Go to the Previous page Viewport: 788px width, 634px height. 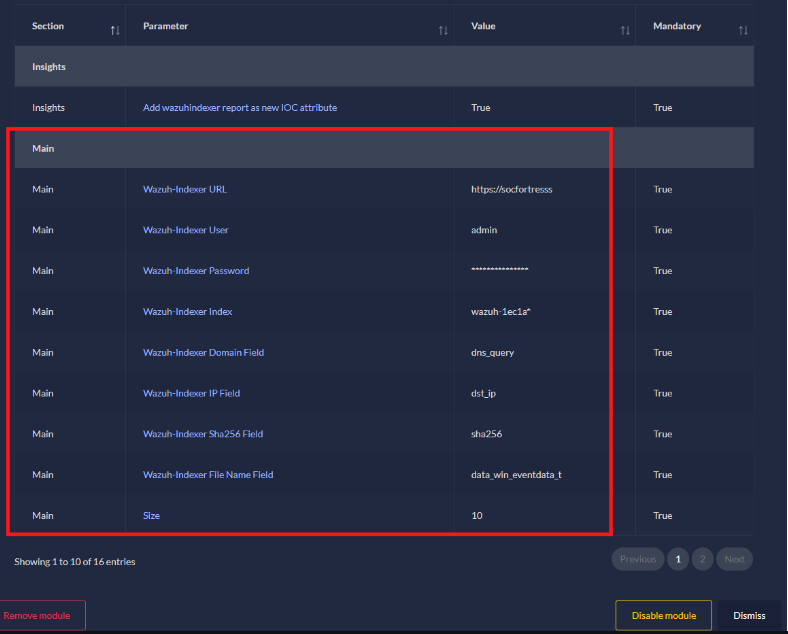tap(638, 559)
